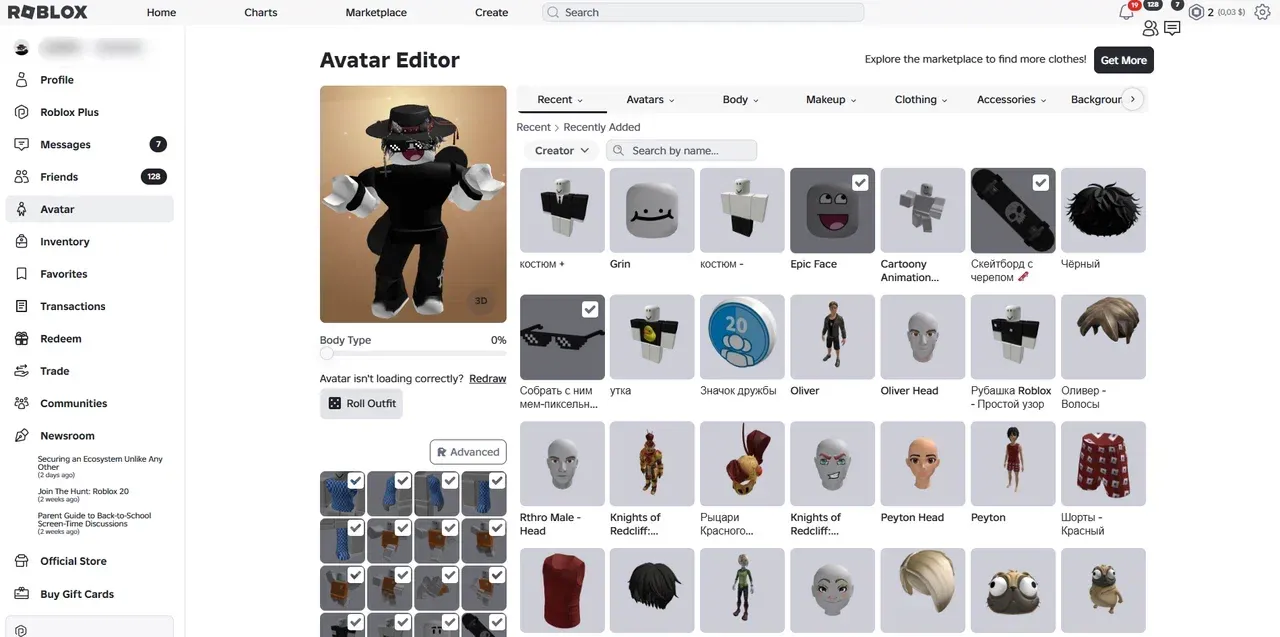Go to Charts in the top navigation
Viewport: 1280px width, 637px height.
261,13
